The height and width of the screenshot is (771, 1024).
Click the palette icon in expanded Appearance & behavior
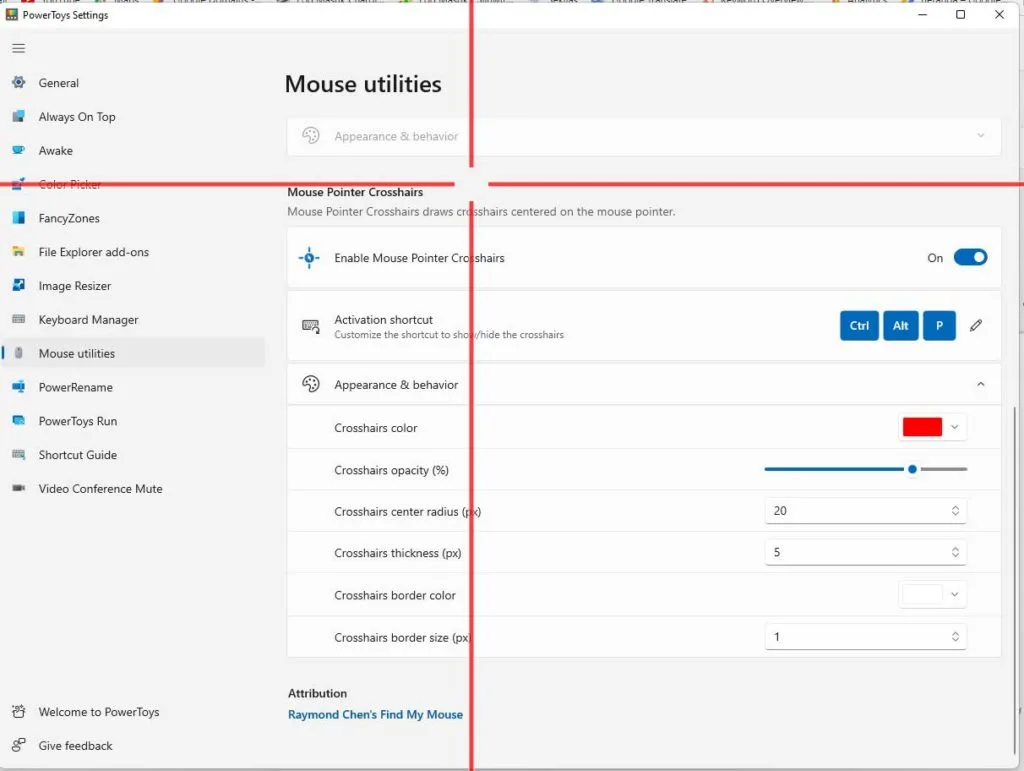point(311,384)
